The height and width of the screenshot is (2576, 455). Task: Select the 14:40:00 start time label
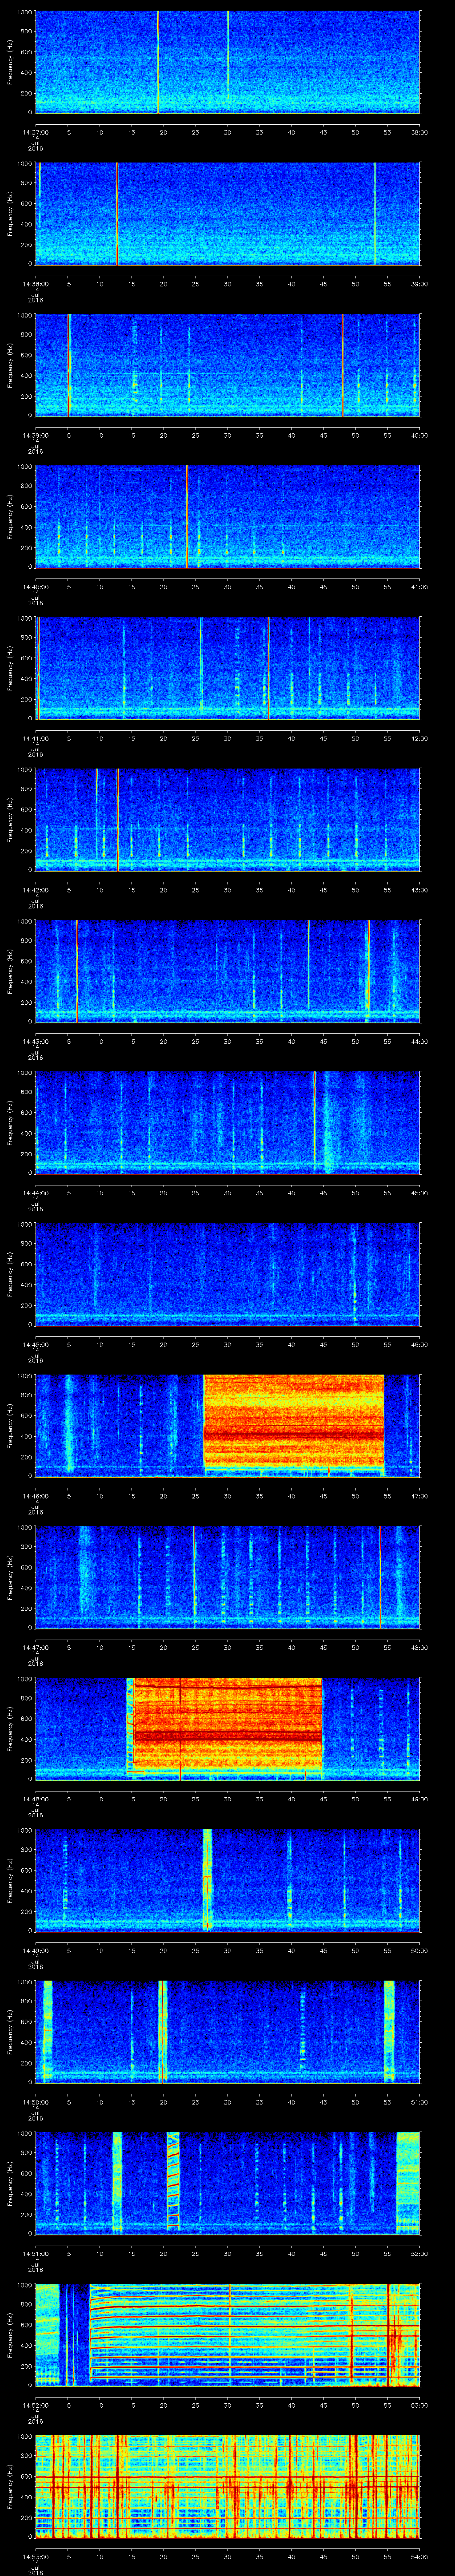point(36,586)
